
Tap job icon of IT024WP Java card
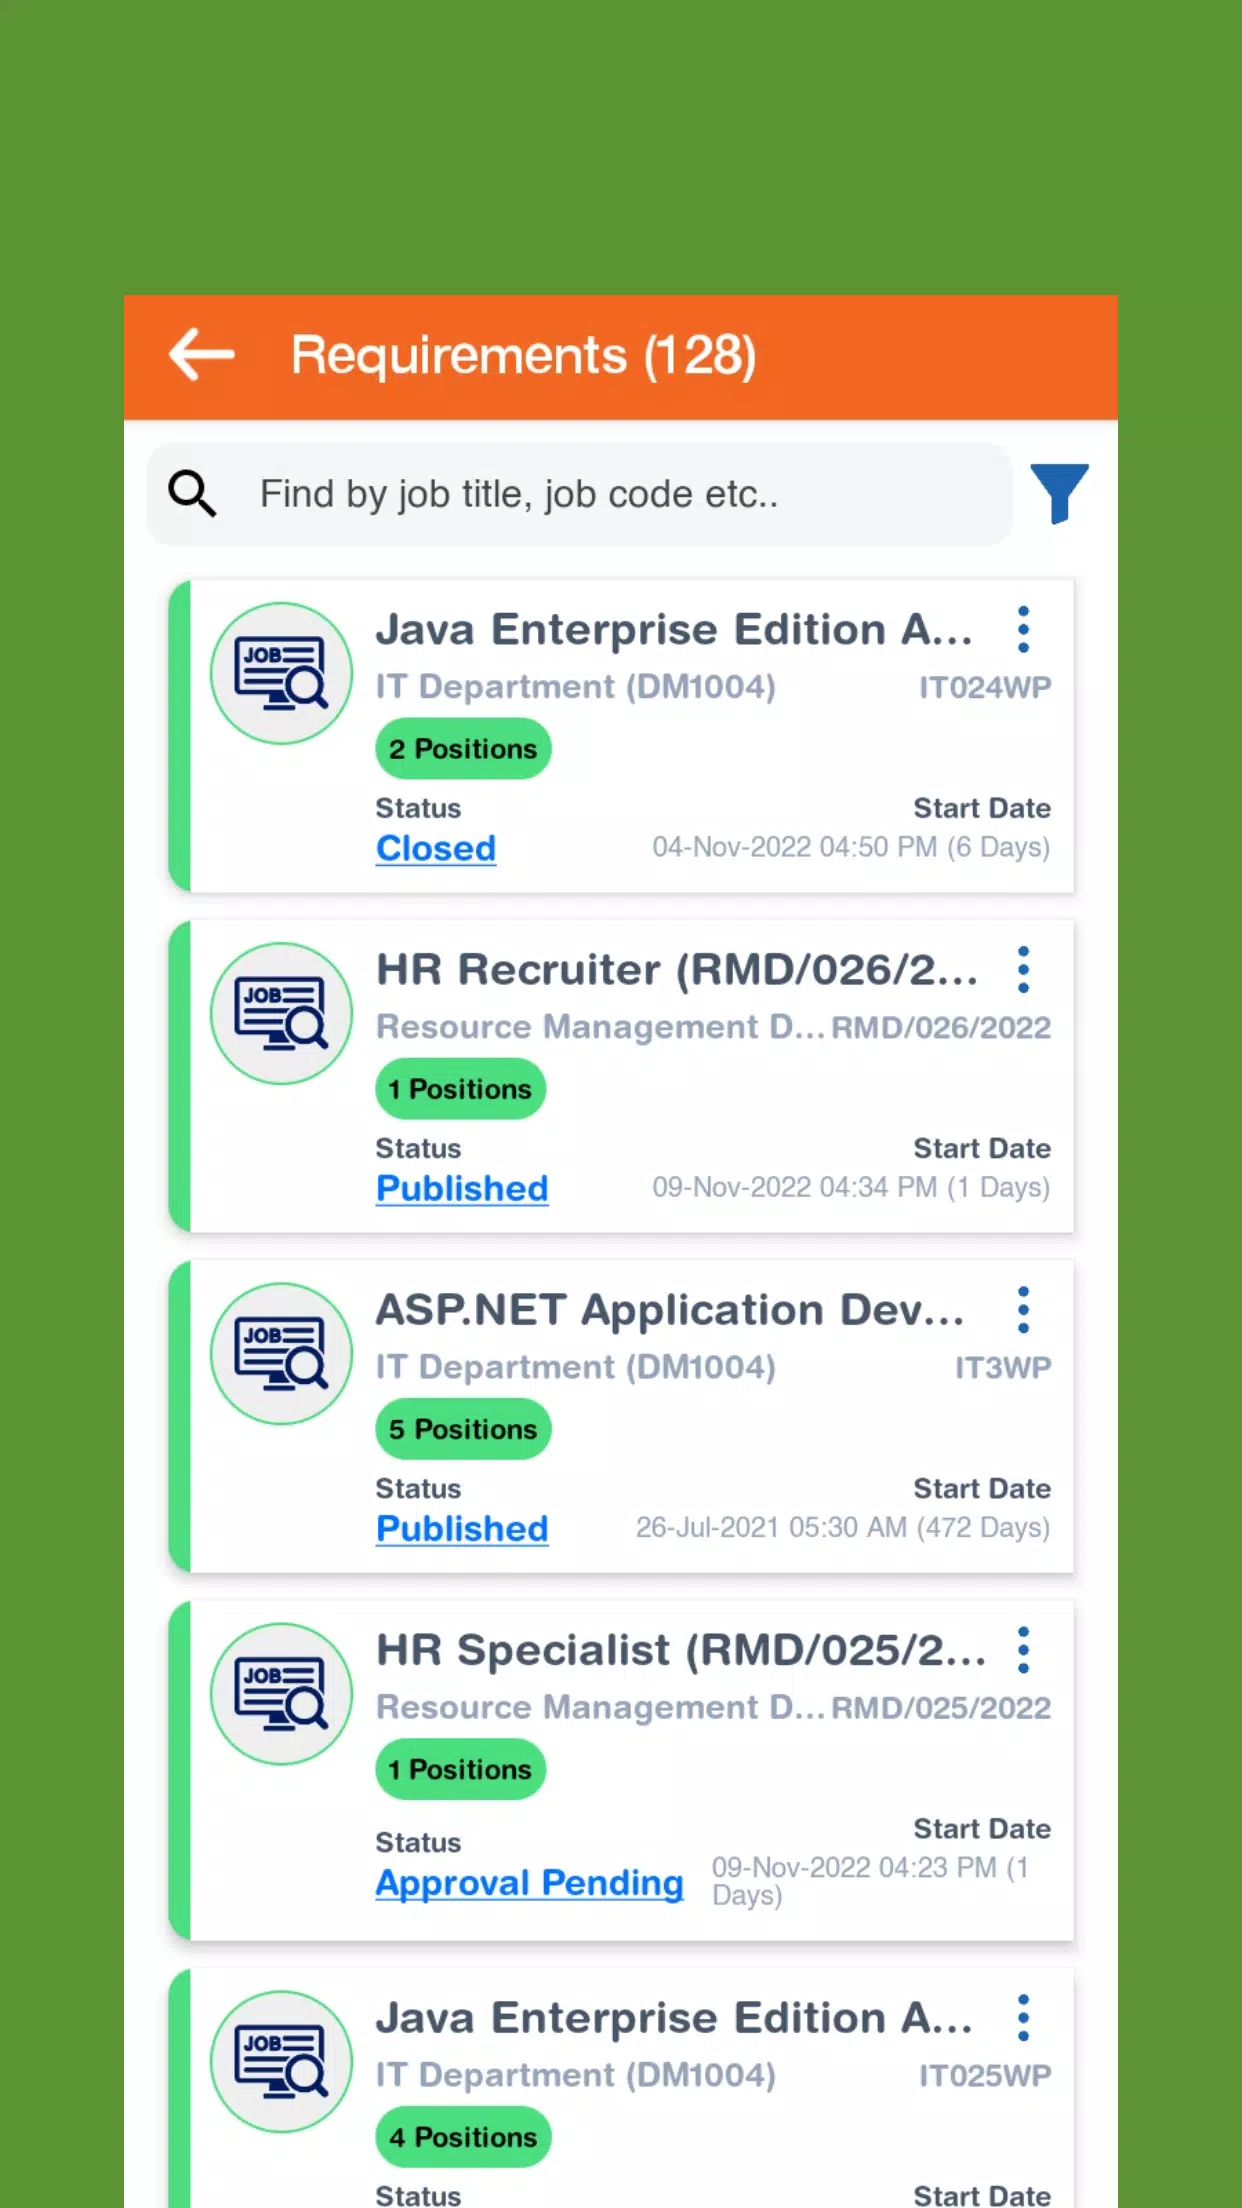point(281,673)
